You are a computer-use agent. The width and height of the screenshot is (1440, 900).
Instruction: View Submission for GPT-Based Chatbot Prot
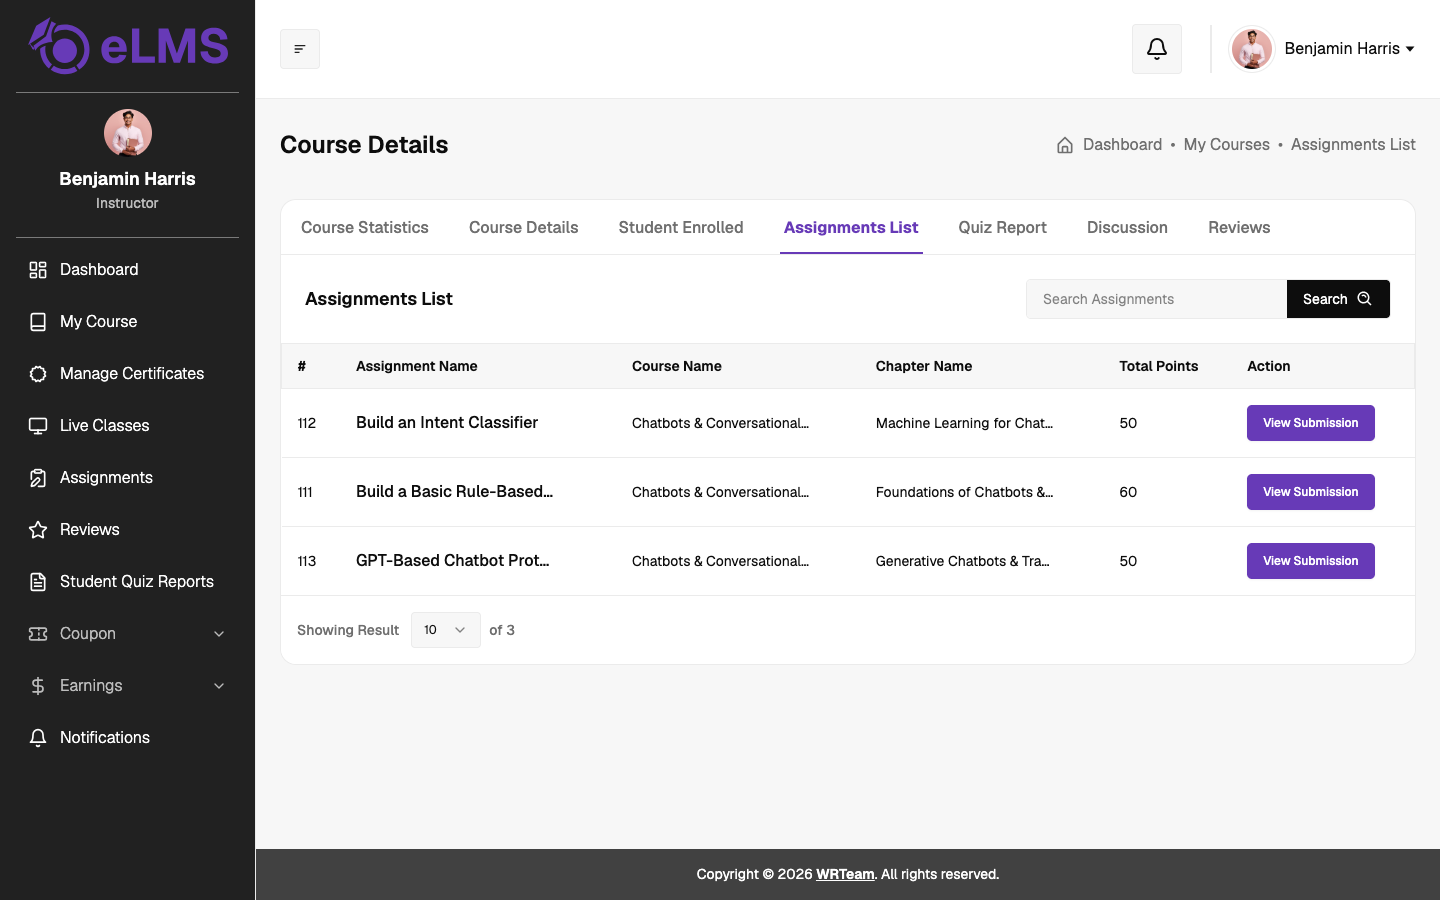point(1311,561)
